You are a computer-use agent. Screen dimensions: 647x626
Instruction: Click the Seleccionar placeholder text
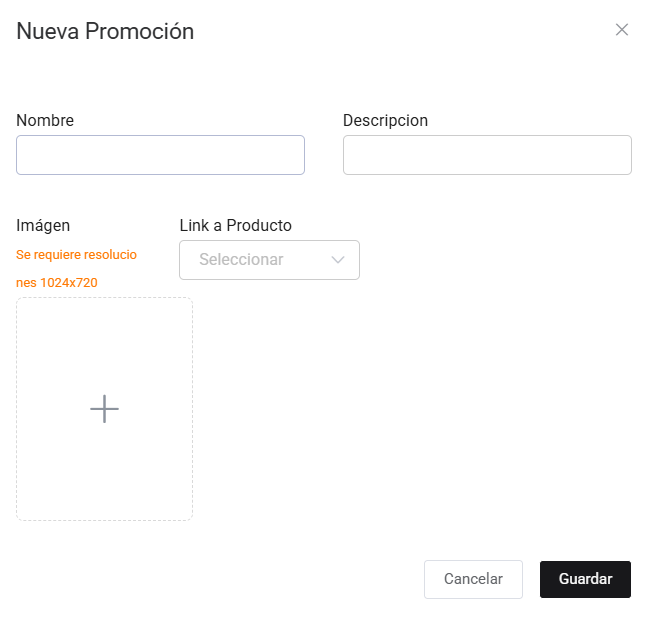pos(241,260)
